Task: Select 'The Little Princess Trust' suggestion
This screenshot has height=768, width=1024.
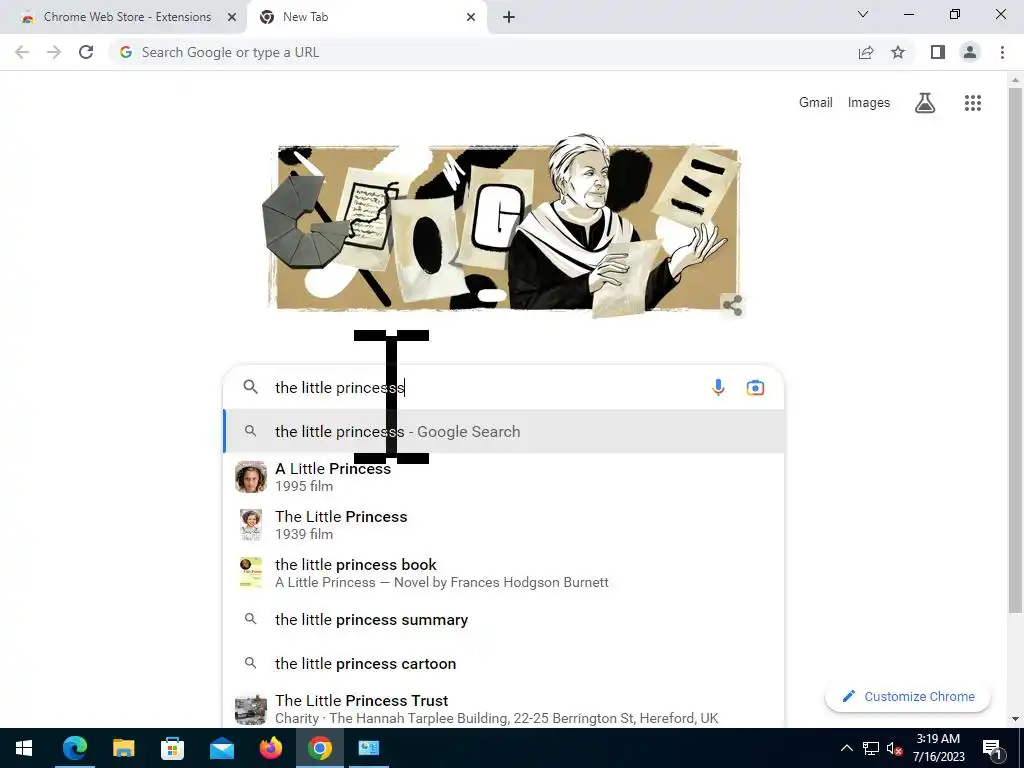Action: pos(503,709)
